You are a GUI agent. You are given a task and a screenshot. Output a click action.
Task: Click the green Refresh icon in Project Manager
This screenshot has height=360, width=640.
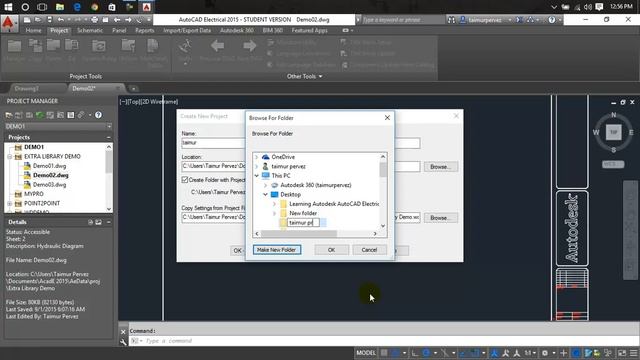[40, 115]
